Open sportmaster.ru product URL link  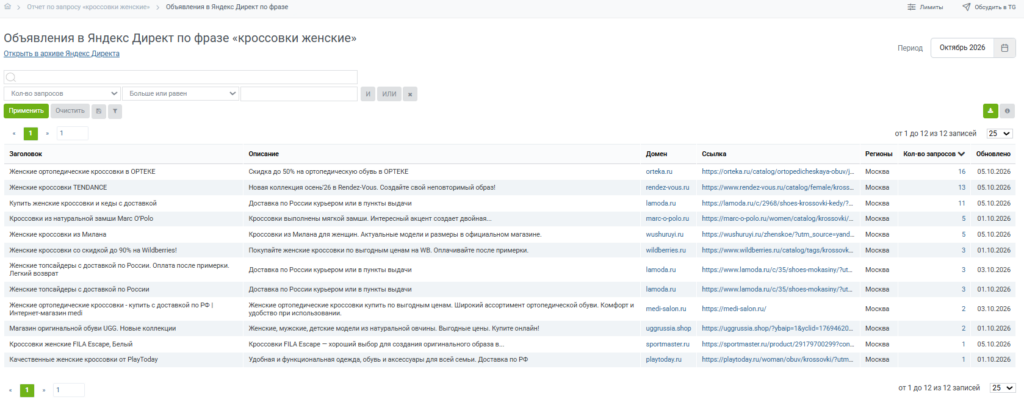[778, 344]
